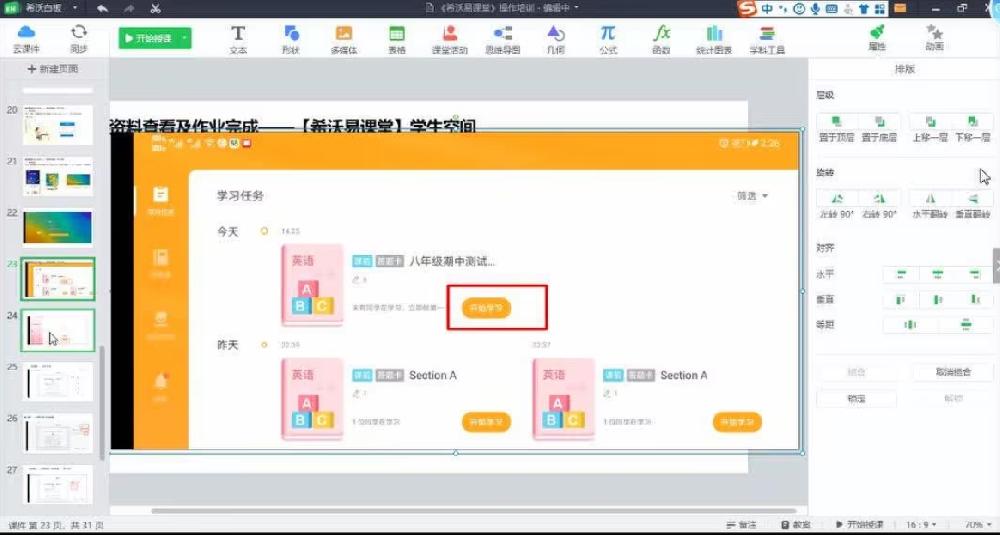
Task: Distribute horizontally in 等距 row
Action: click(910, 325)
